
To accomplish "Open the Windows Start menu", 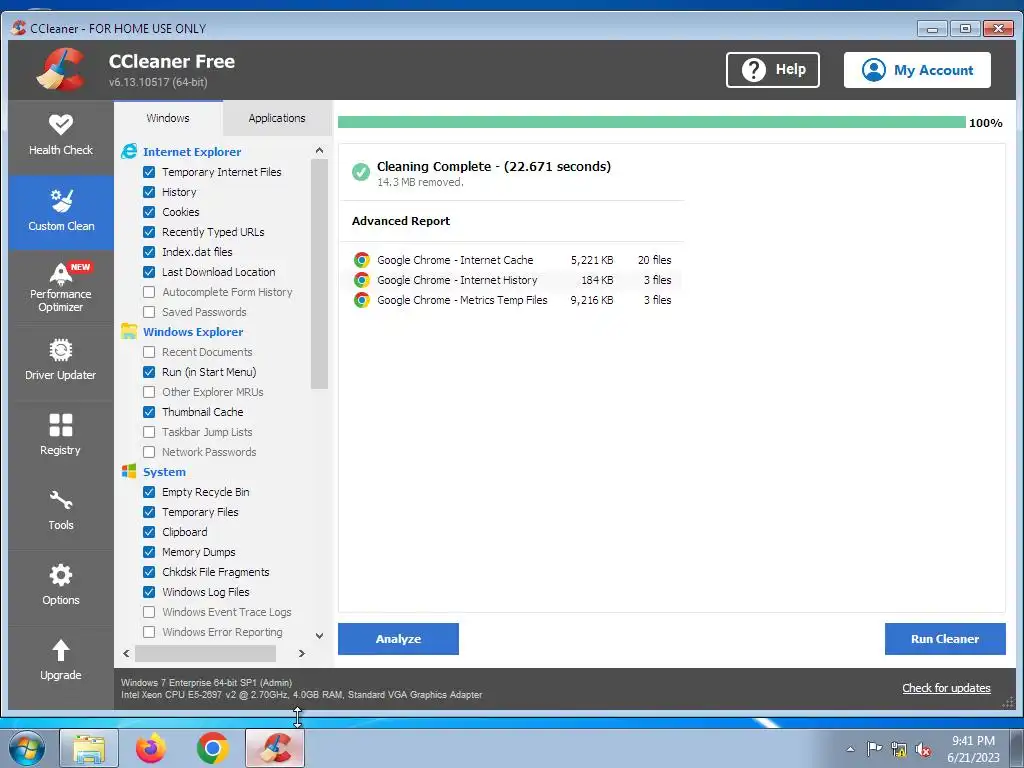I will 27,748.
